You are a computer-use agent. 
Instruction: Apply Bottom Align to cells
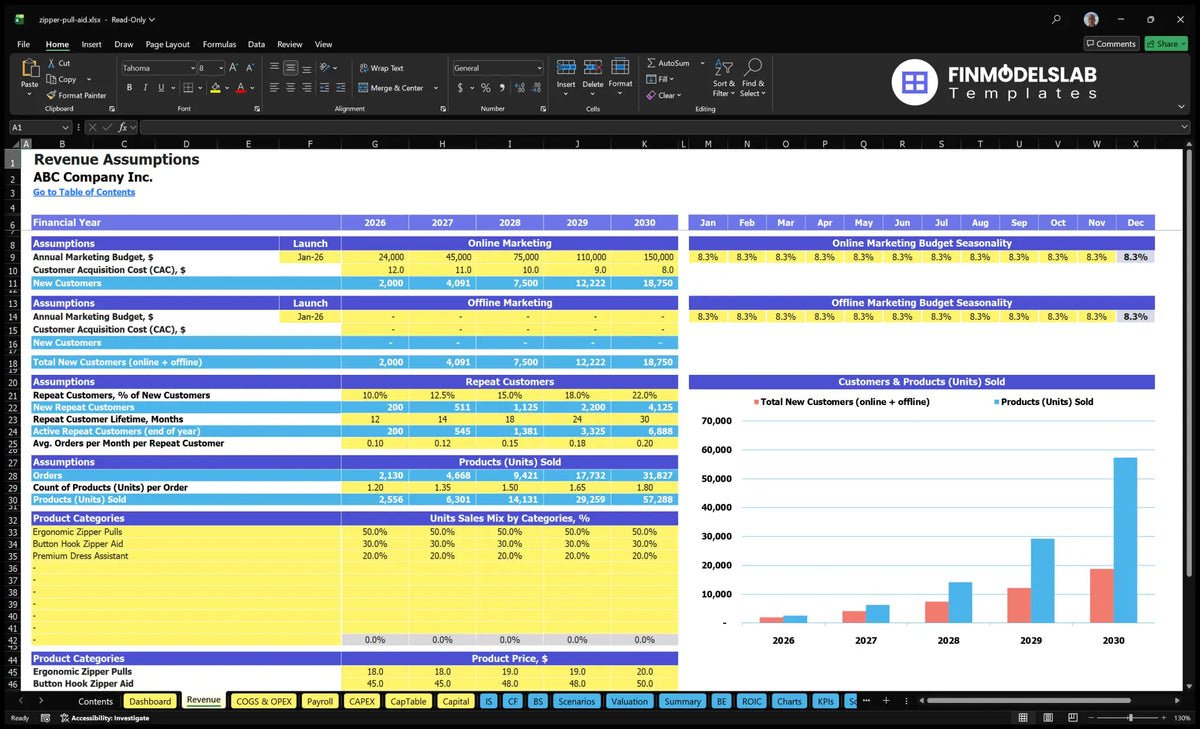(306, 68)
